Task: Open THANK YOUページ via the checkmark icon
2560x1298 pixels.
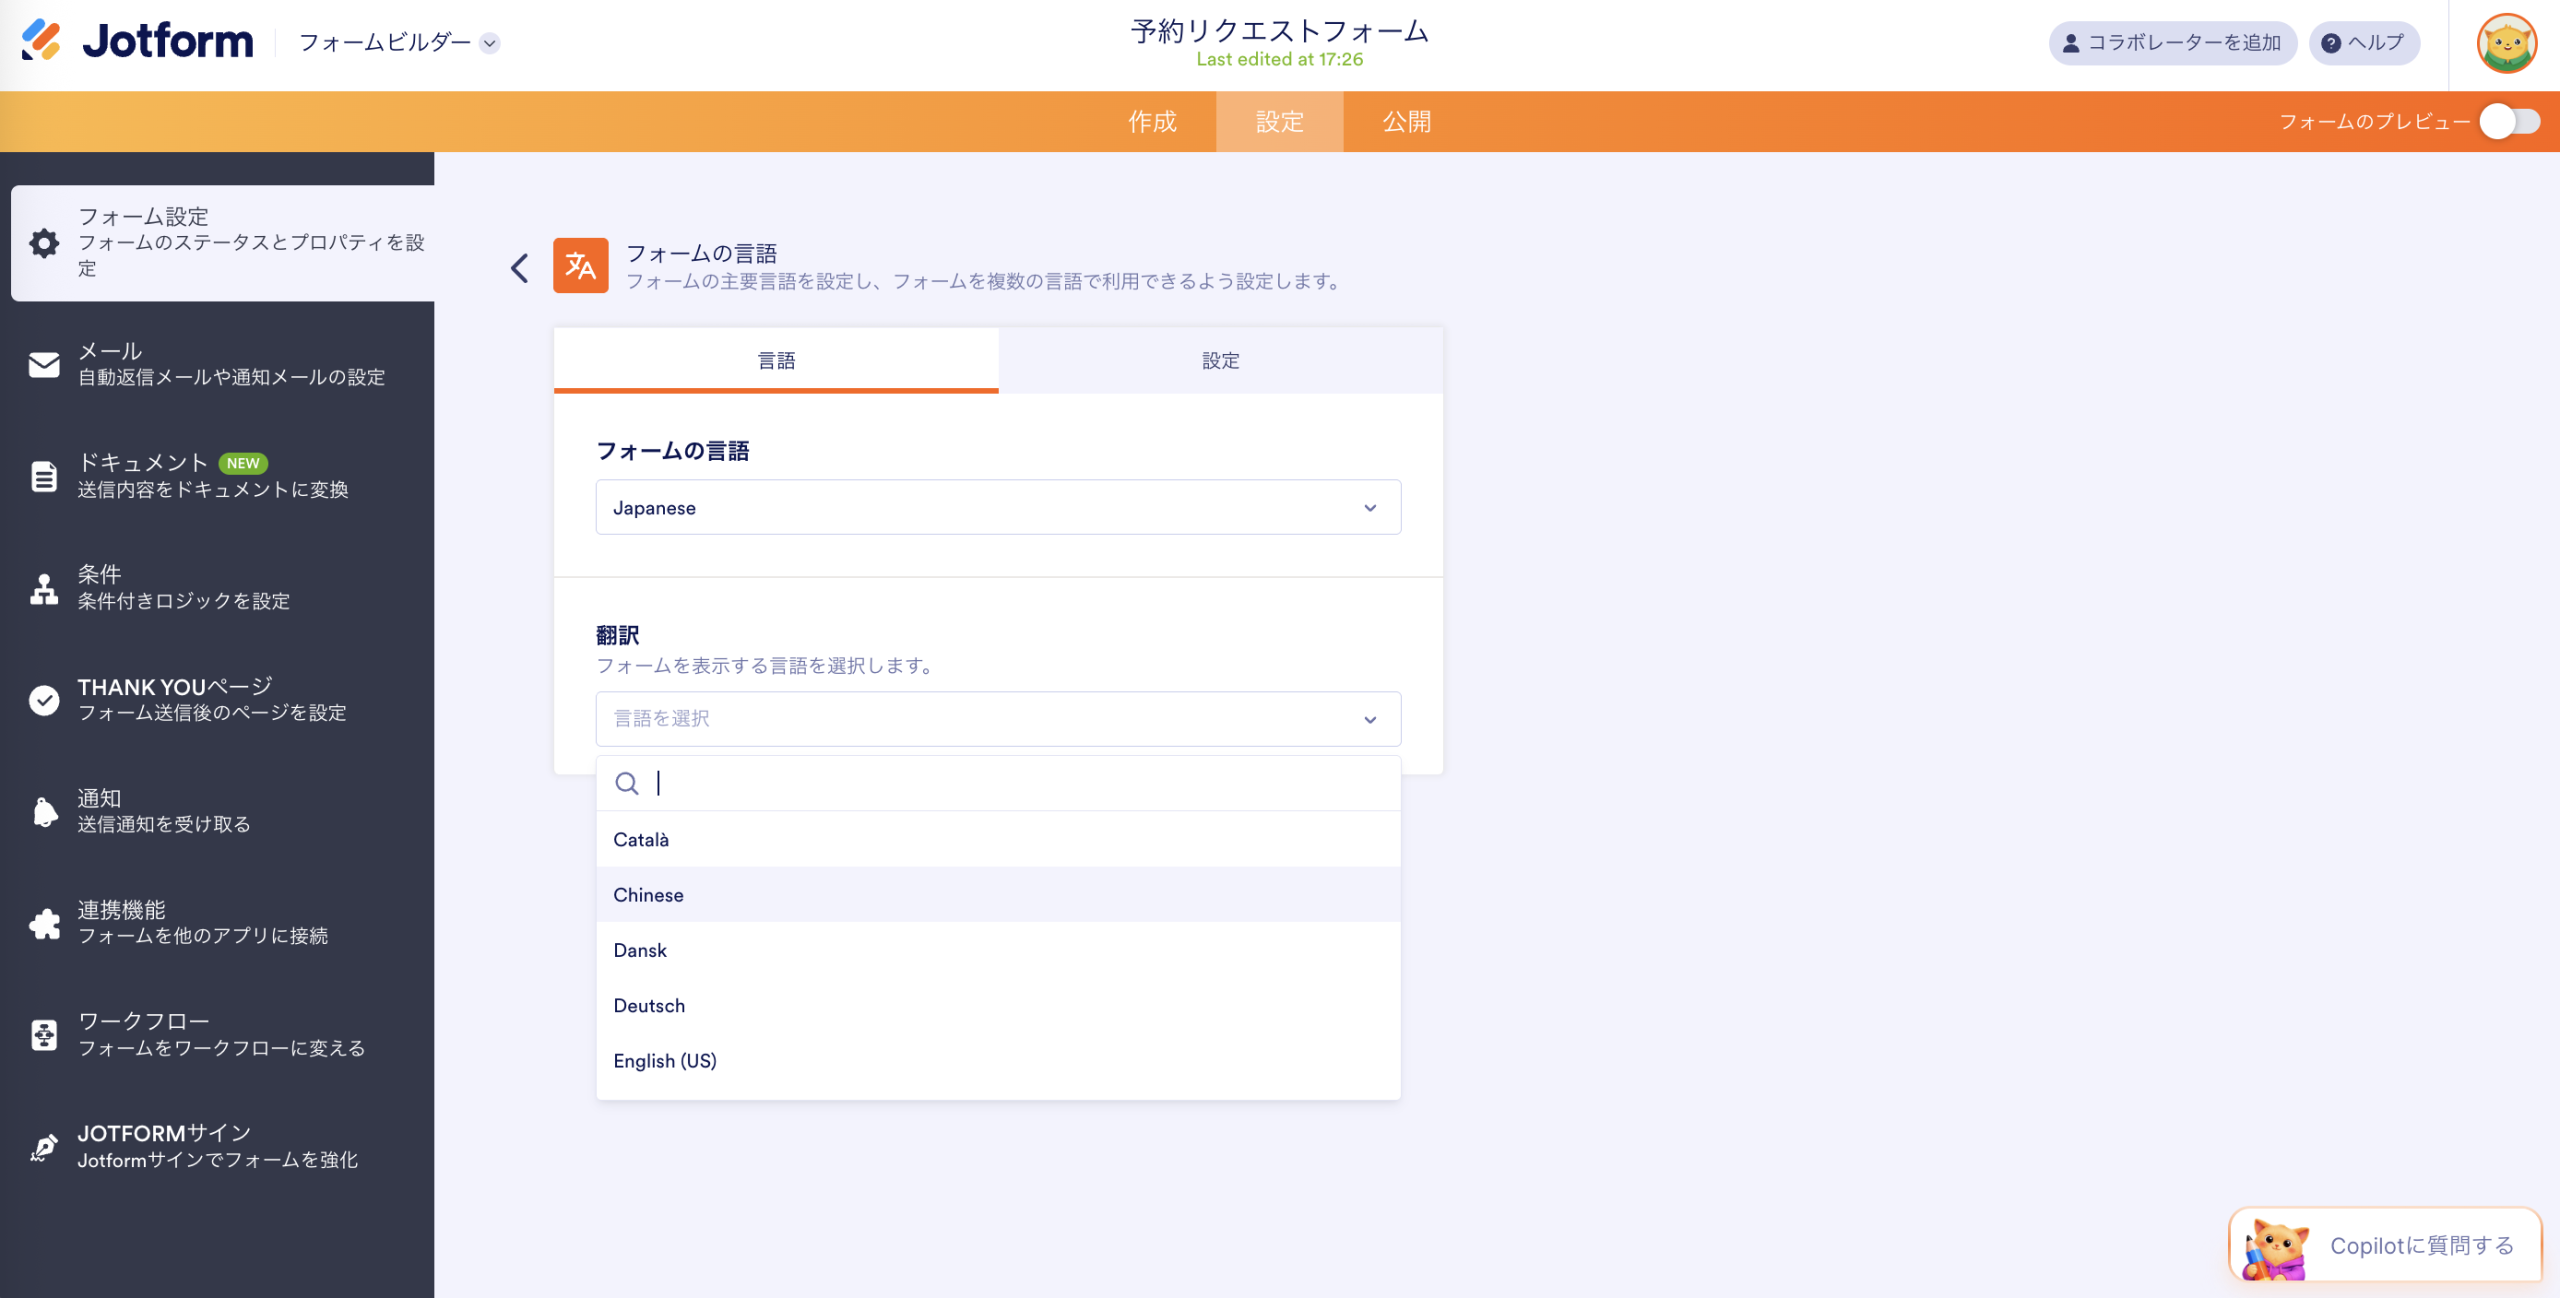Action: pos(44,699)
